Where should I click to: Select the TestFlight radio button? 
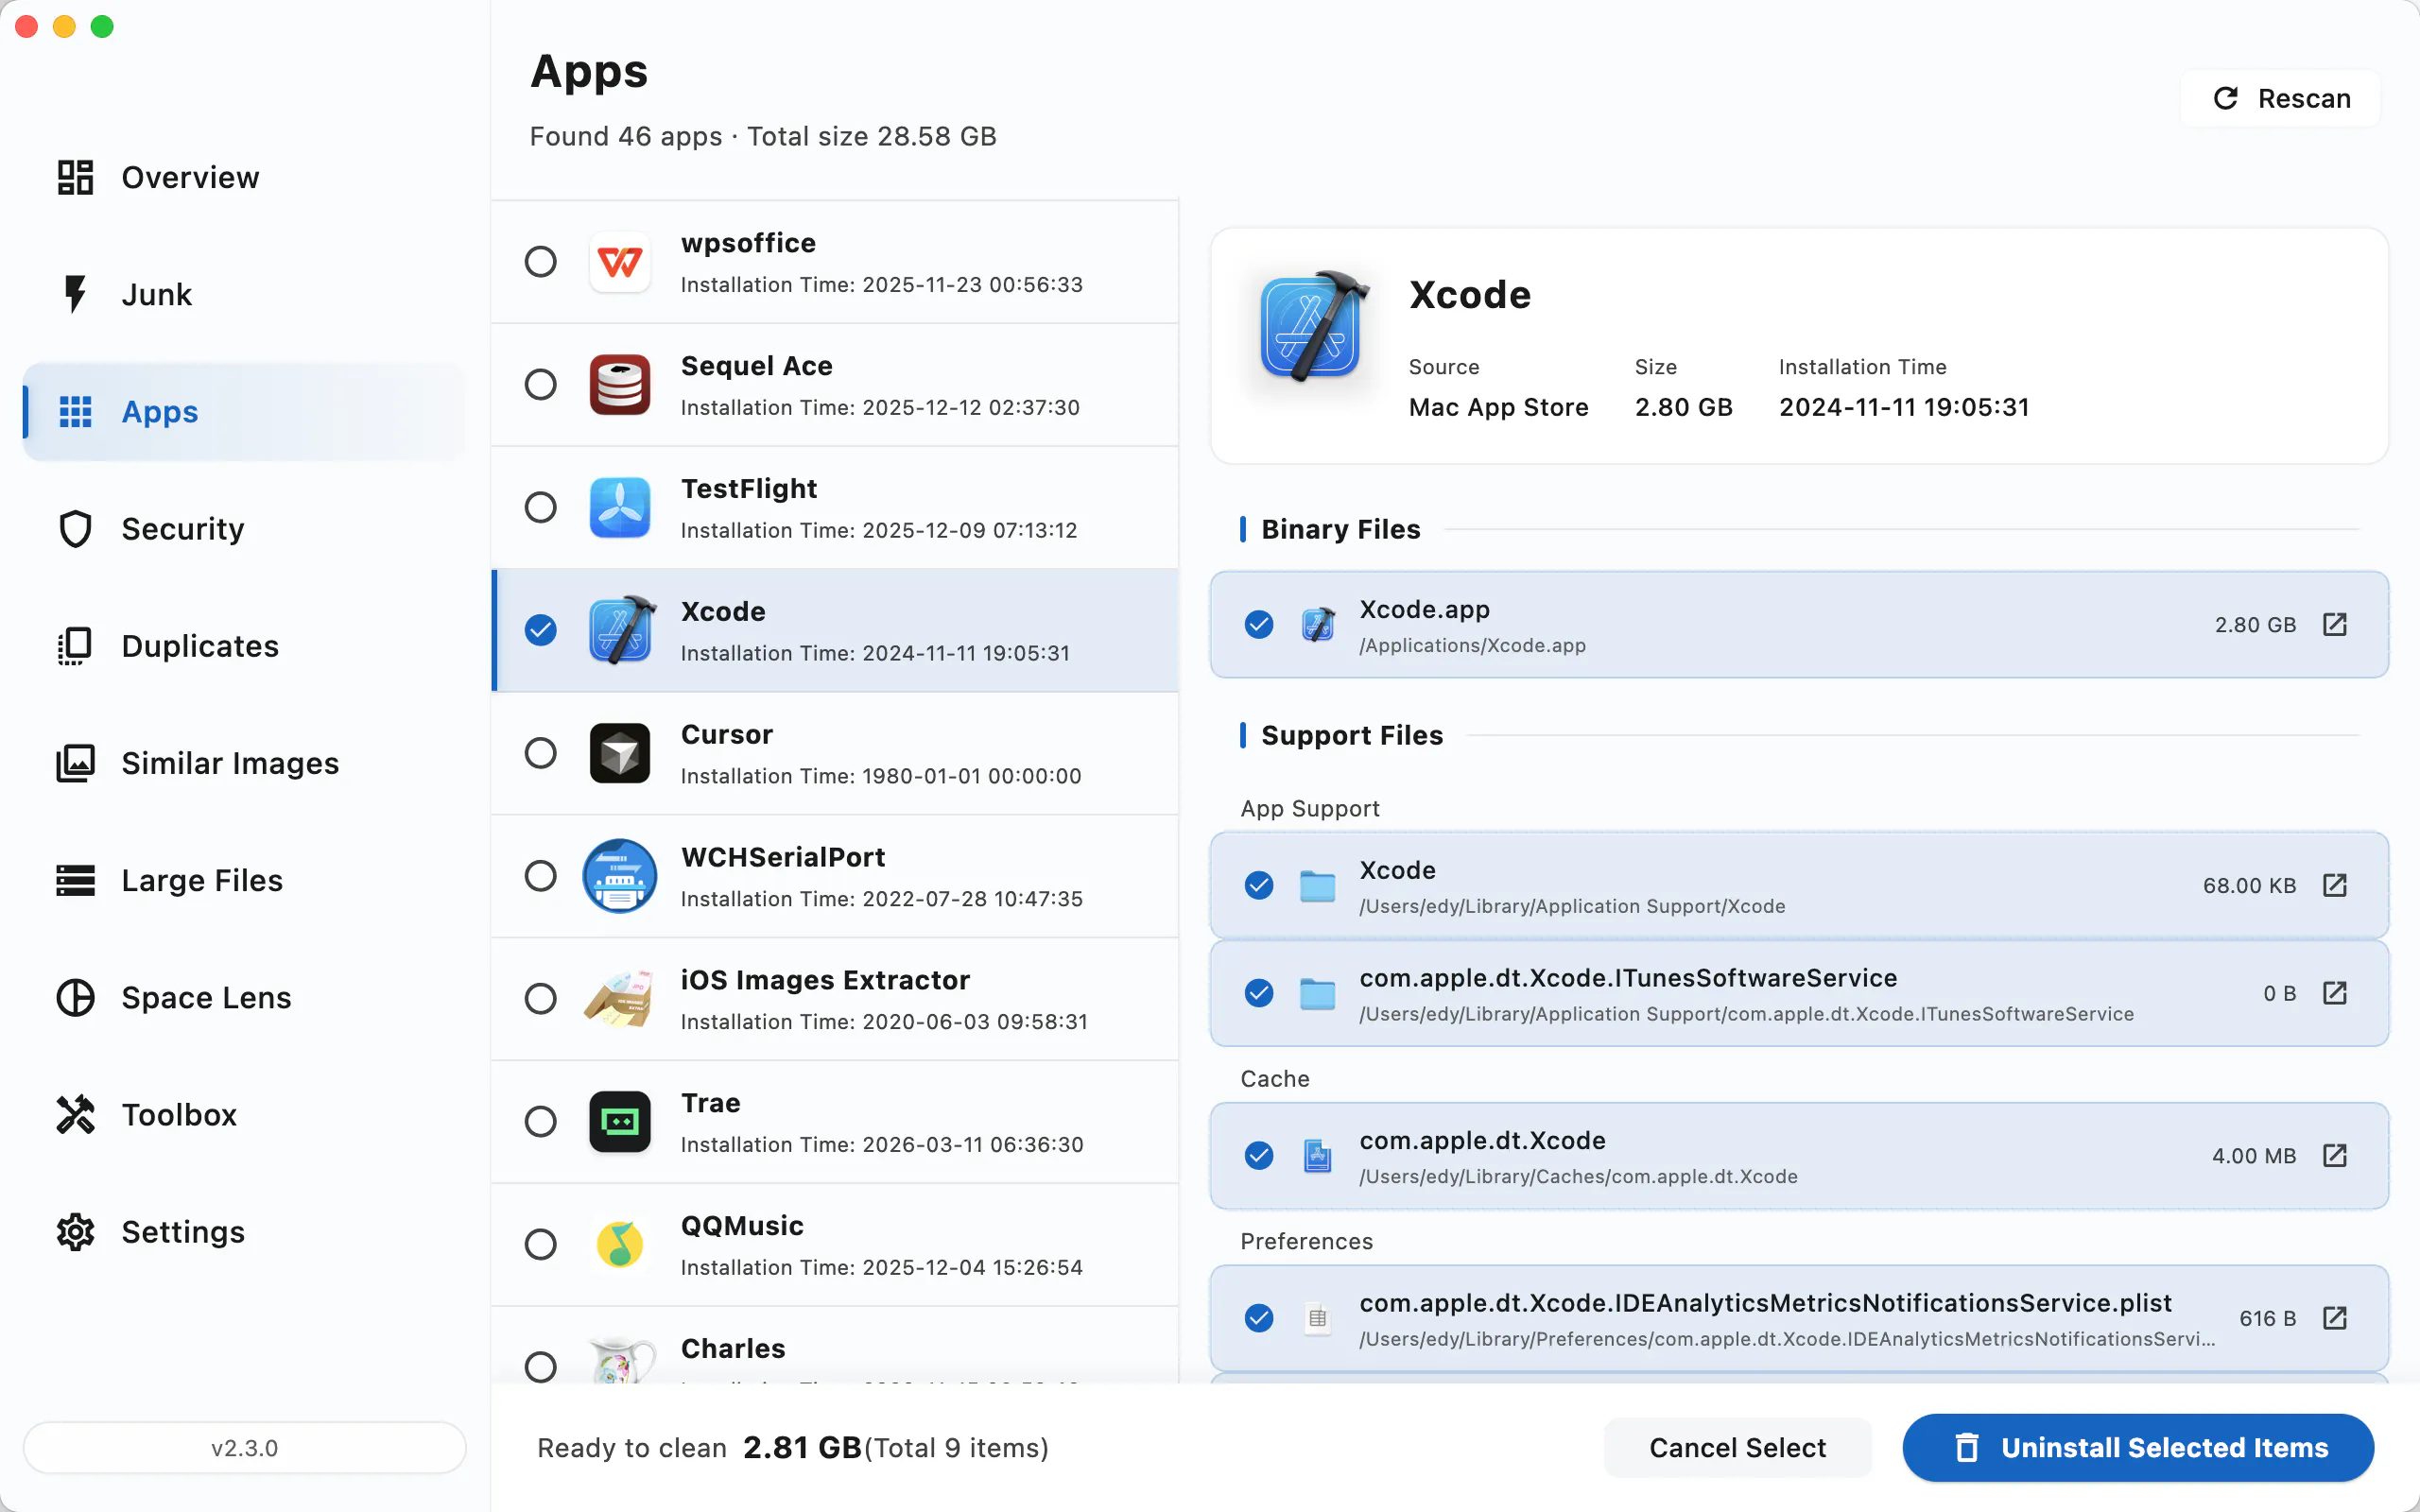(x=540, y=507)
